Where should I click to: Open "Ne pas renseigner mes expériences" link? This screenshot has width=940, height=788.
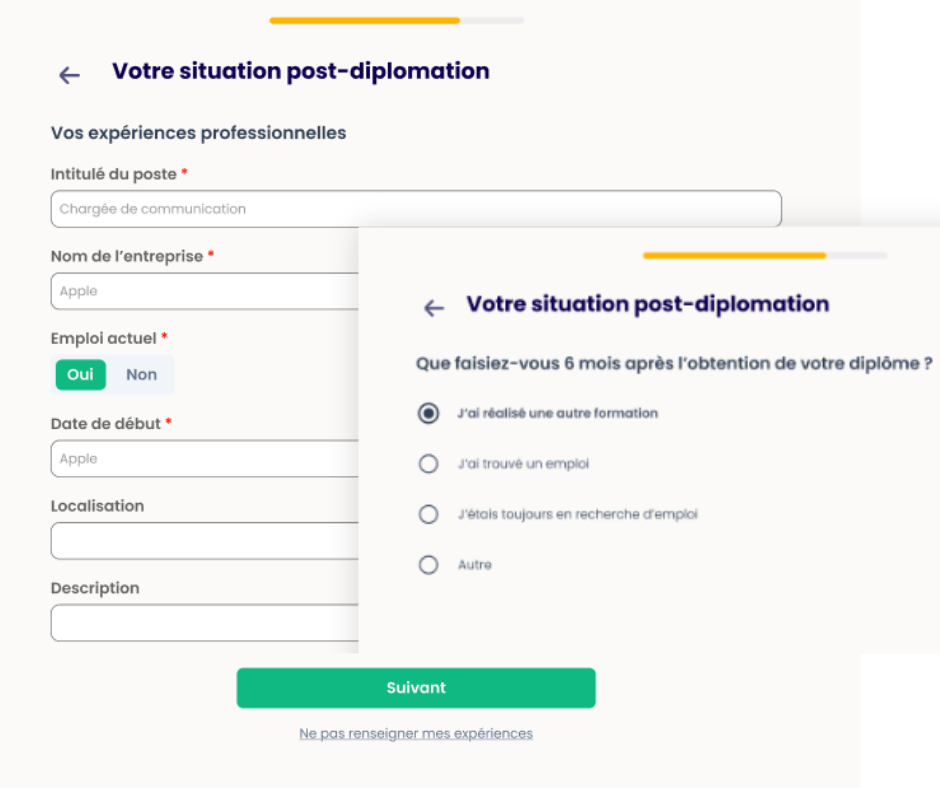pos(416,734)
